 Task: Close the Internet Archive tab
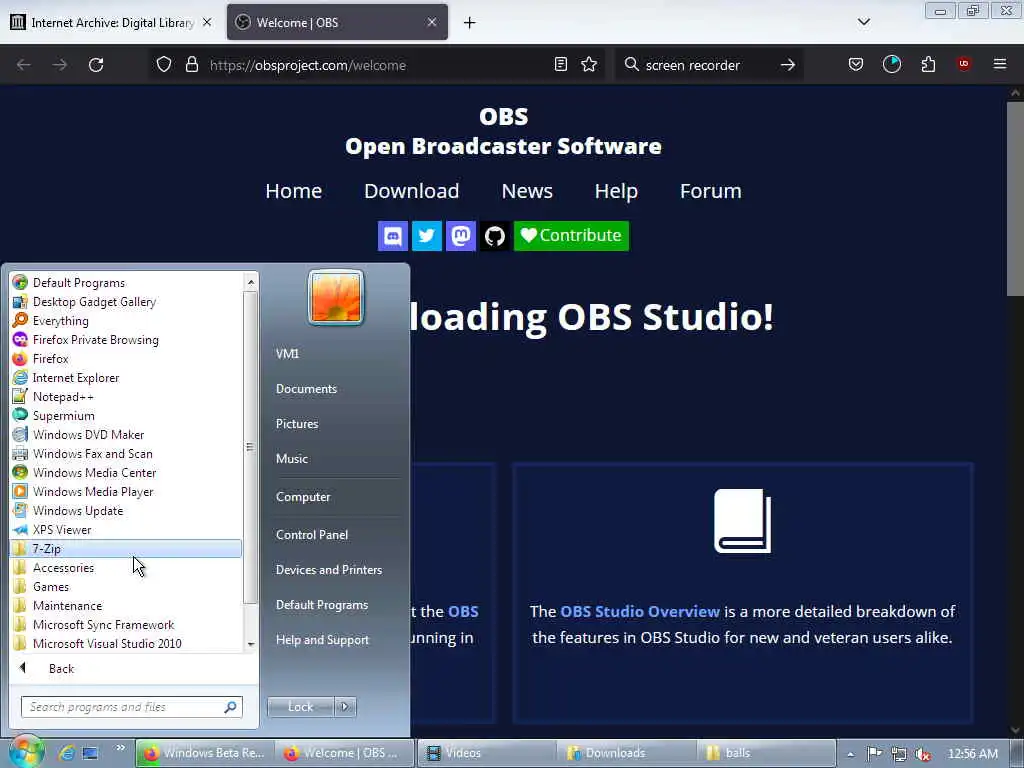207,22
